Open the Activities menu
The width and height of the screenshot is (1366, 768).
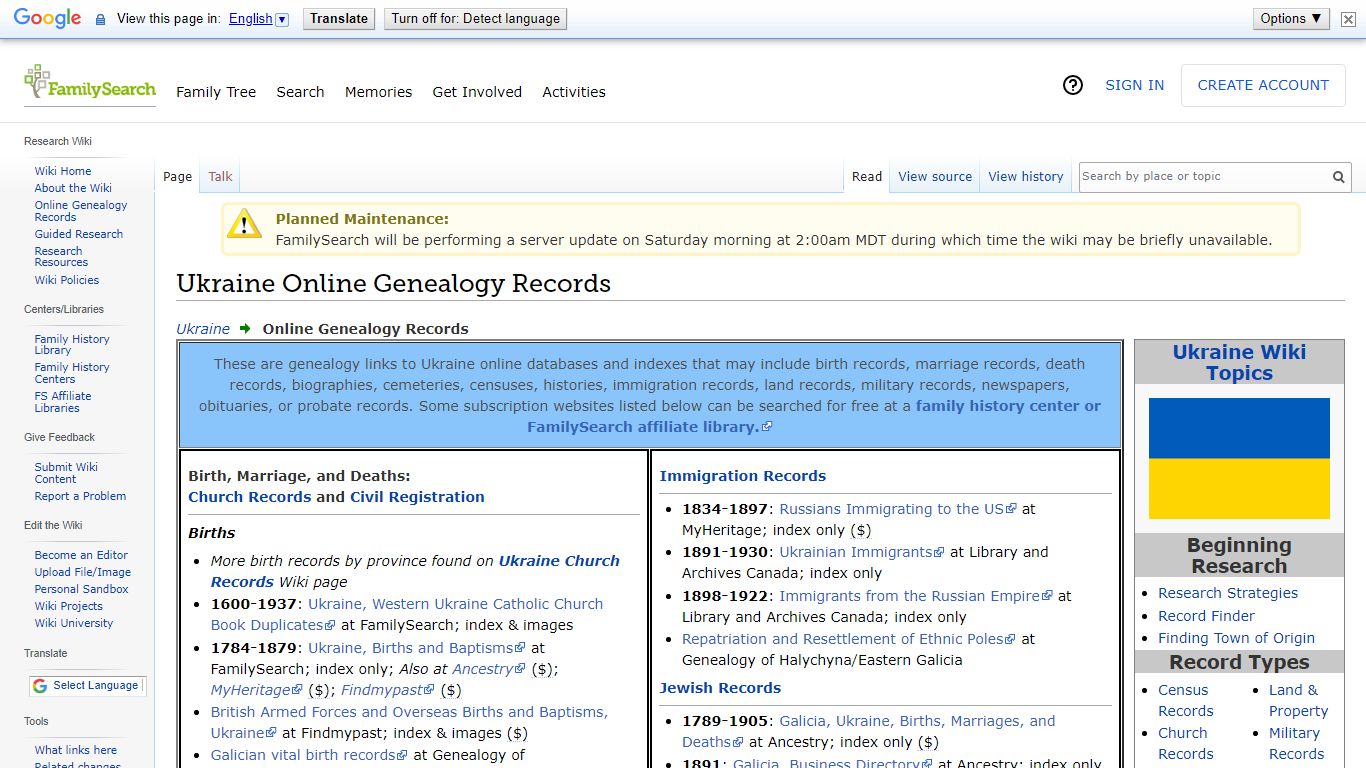(x=574, y=92)
